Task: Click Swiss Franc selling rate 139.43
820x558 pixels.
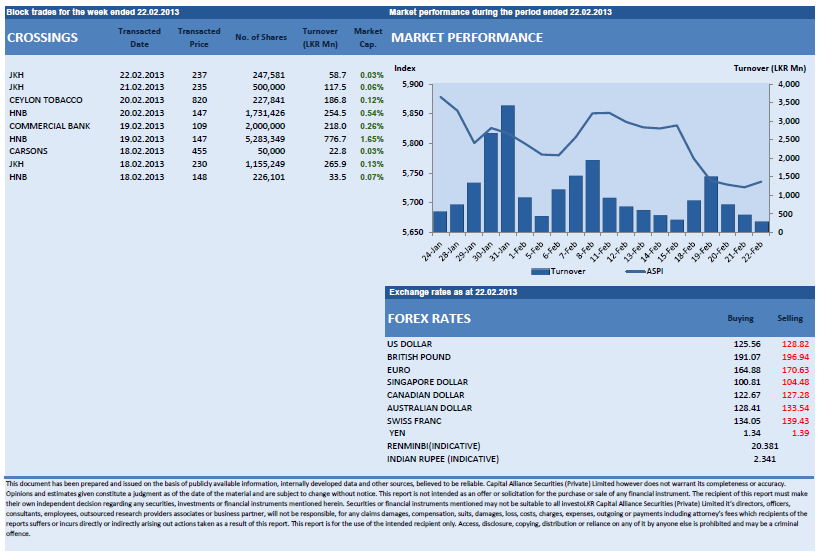Action: pyautogui.click(x=795, y=422)
